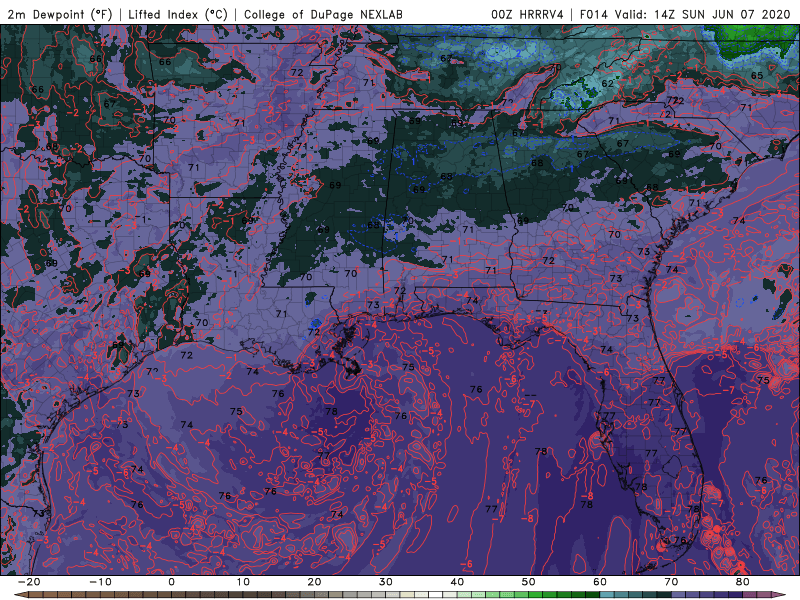Image resolution: width=800 pixels, height=600 pixels.
Task: Click the 20 label on the color scale
Action: pyautogui.click(x=314, y=582)
